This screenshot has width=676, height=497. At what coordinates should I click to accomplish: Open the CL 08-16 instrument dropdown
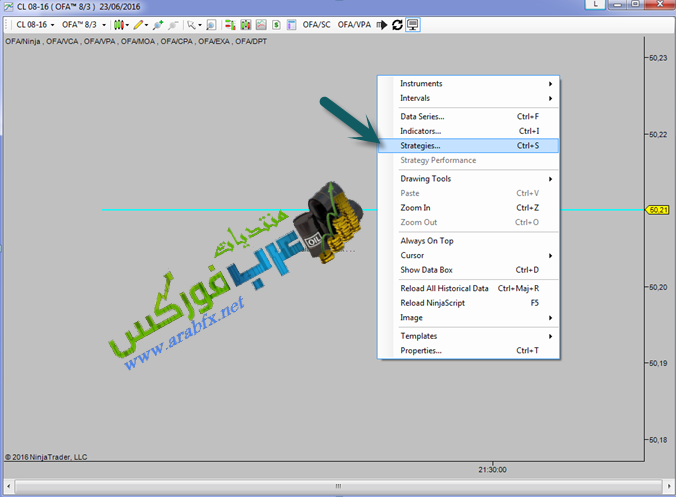tap(35, 25)
